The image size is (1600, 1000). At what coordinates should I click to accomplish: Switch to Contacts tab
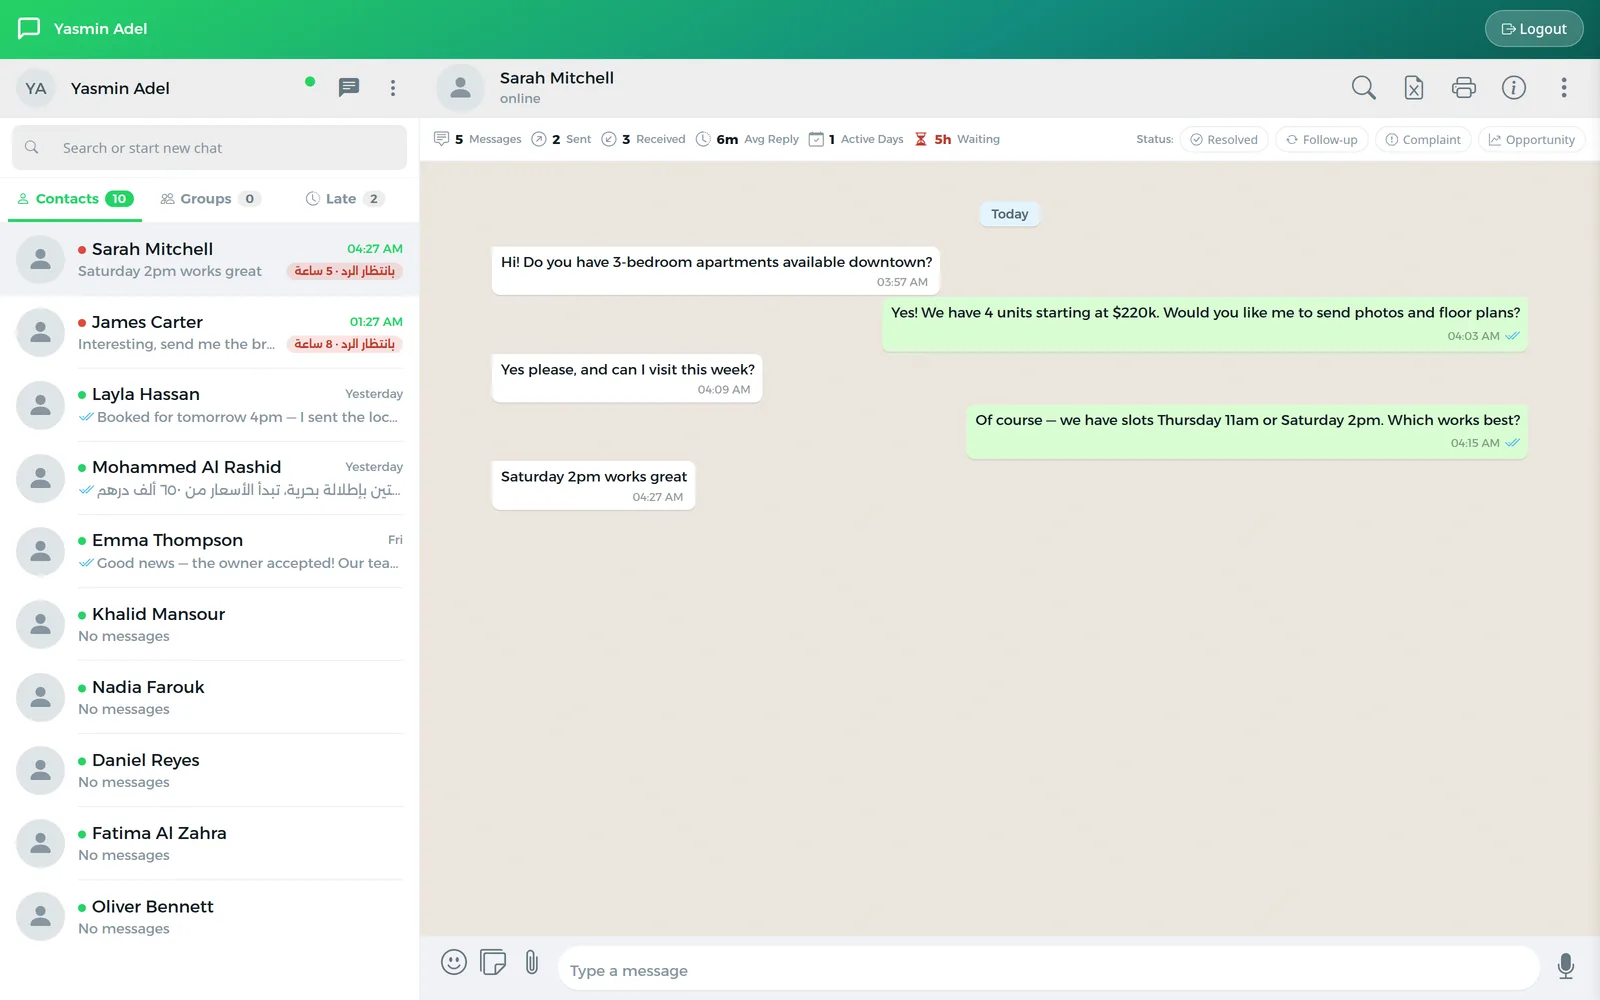coord(75,199)
